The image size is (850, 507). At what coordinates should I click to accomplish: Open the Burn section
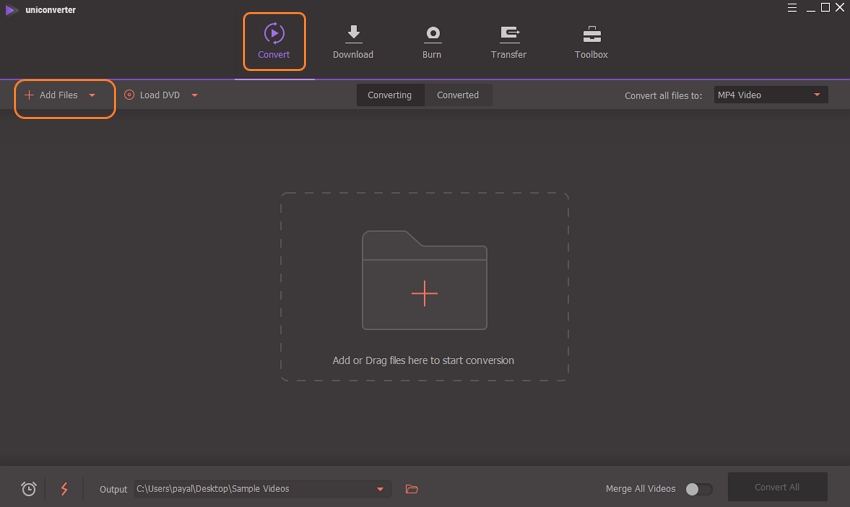(432, 41)
